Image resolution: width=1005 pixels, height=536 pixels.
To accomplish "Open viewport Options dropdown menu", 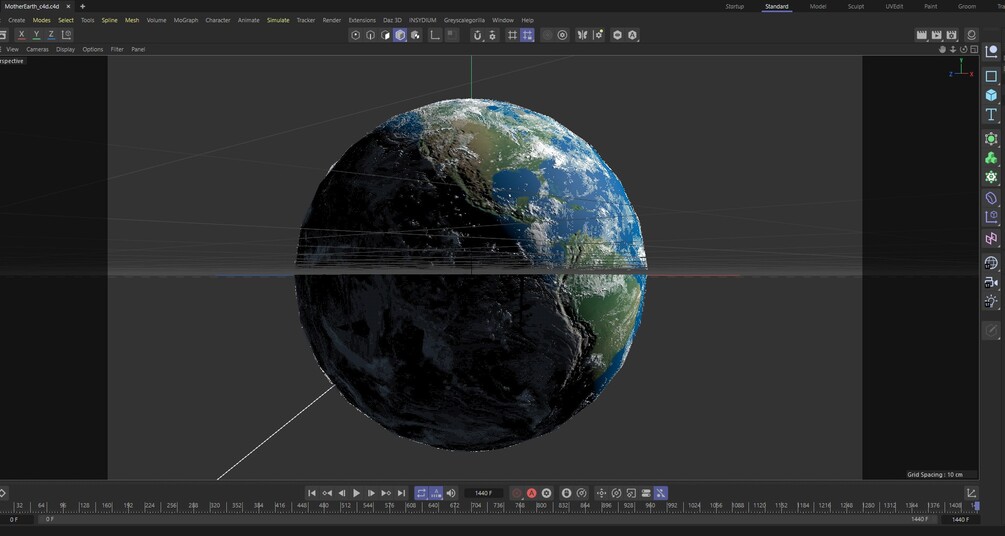I will coord(92,49).
